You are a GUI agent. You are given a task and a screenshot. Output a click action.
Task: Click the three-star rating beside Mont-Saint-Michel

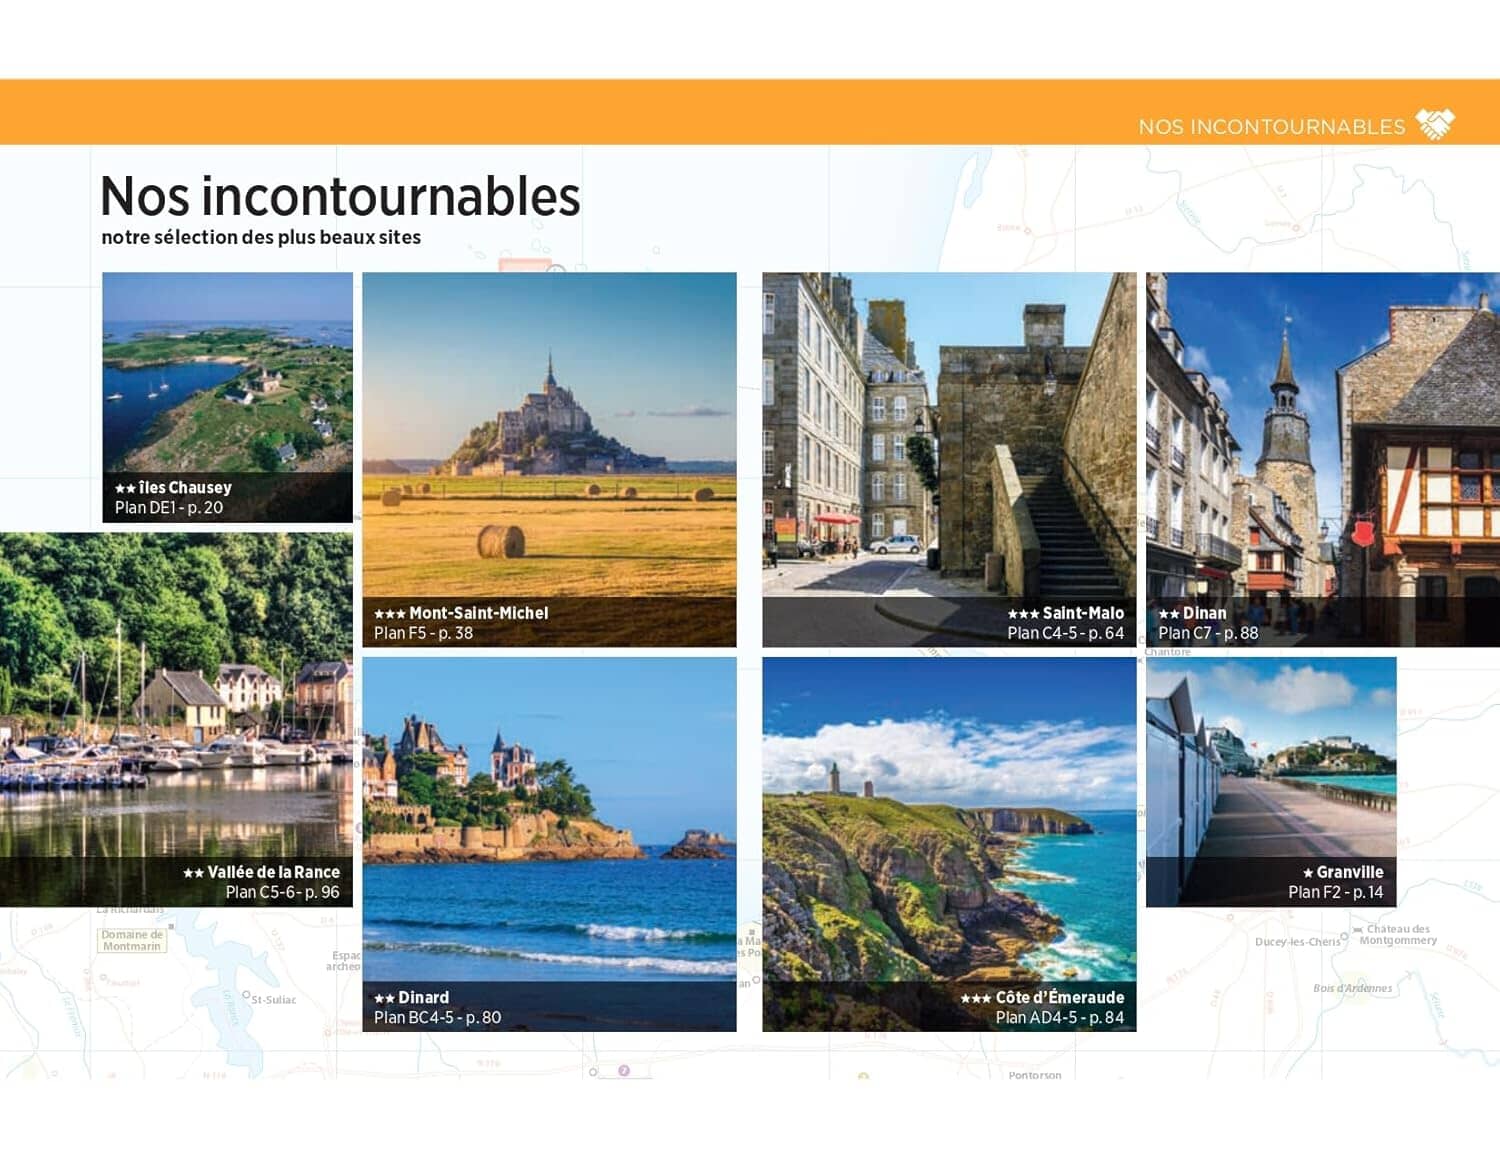[390, 613]
